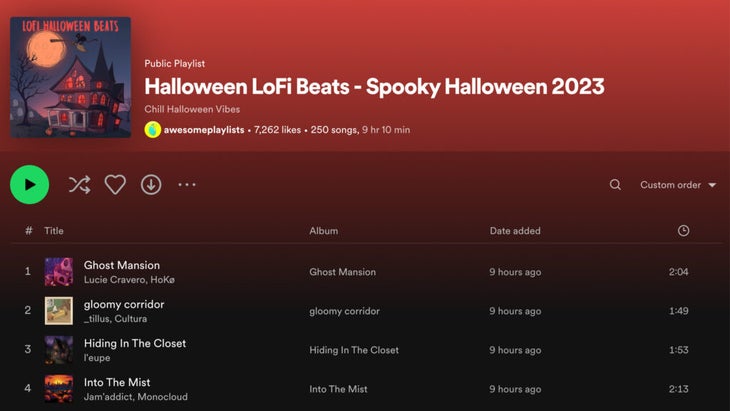Screen dimensions: 730x411
Task: Click track number 3
Action: (x=27, y=350)
